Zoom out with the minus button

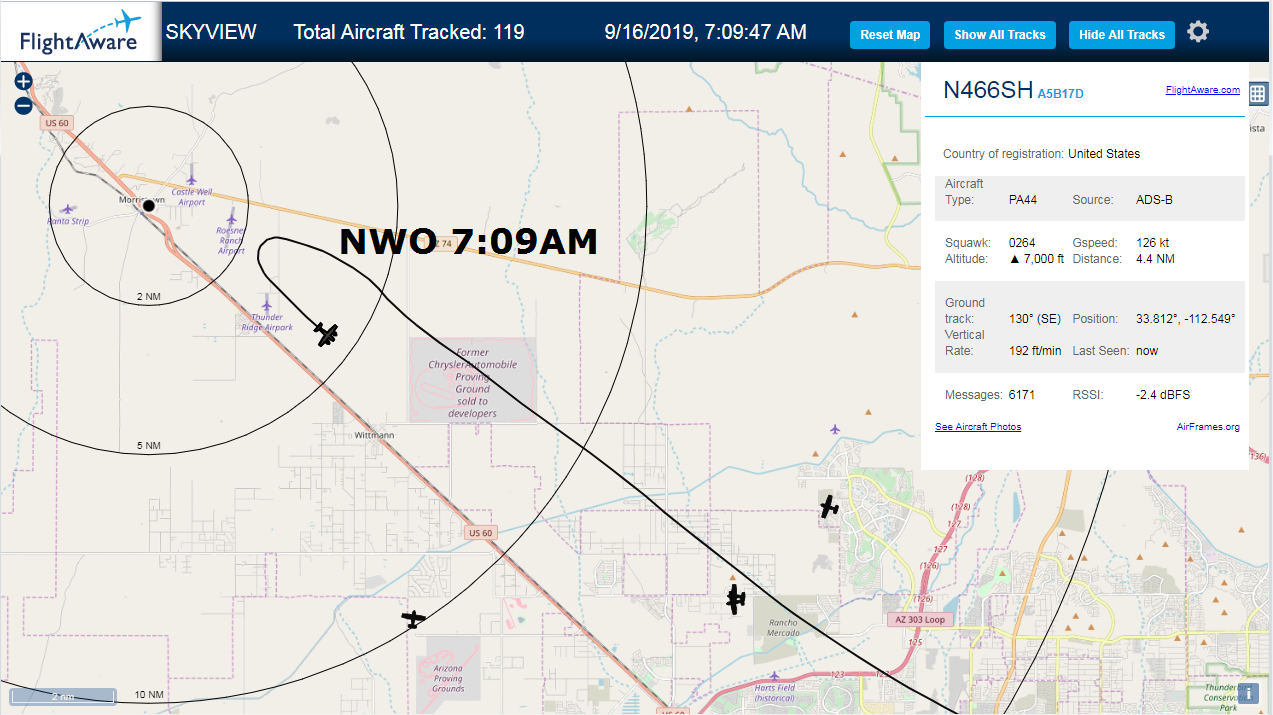click(x=23, y=106)
